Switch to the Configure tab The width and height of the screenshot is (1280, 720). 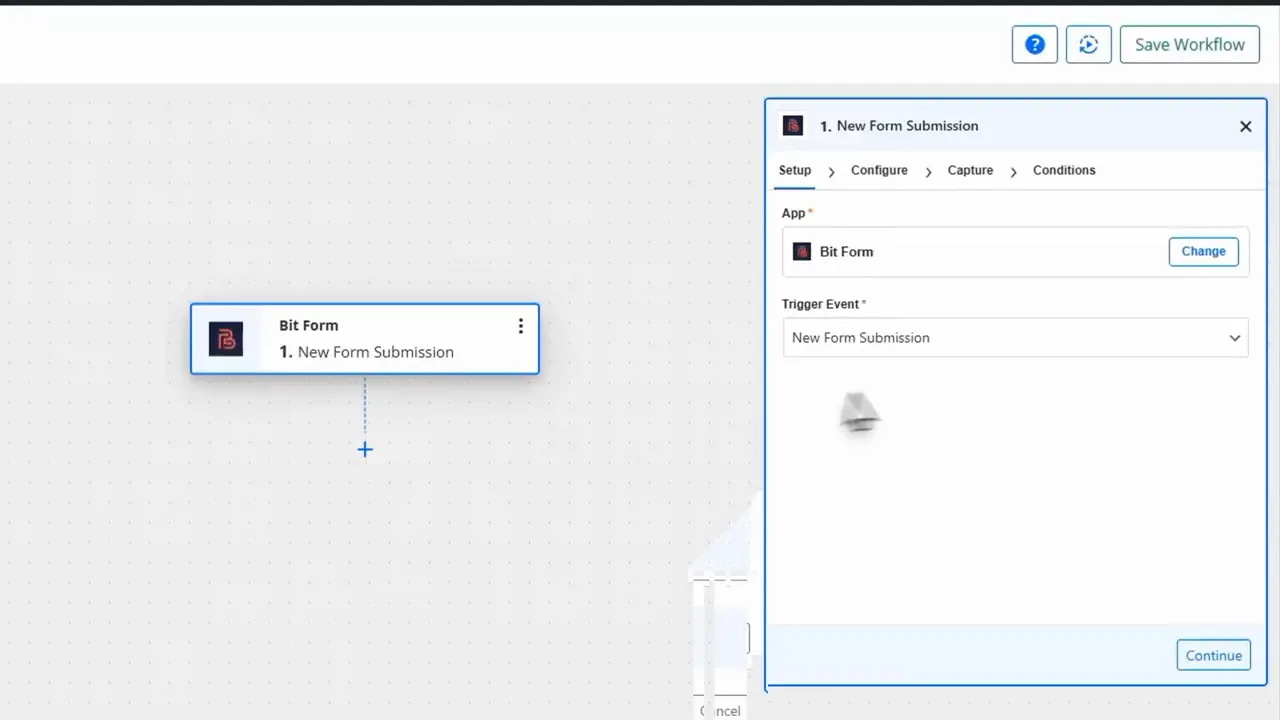click(x=878, y=170)
